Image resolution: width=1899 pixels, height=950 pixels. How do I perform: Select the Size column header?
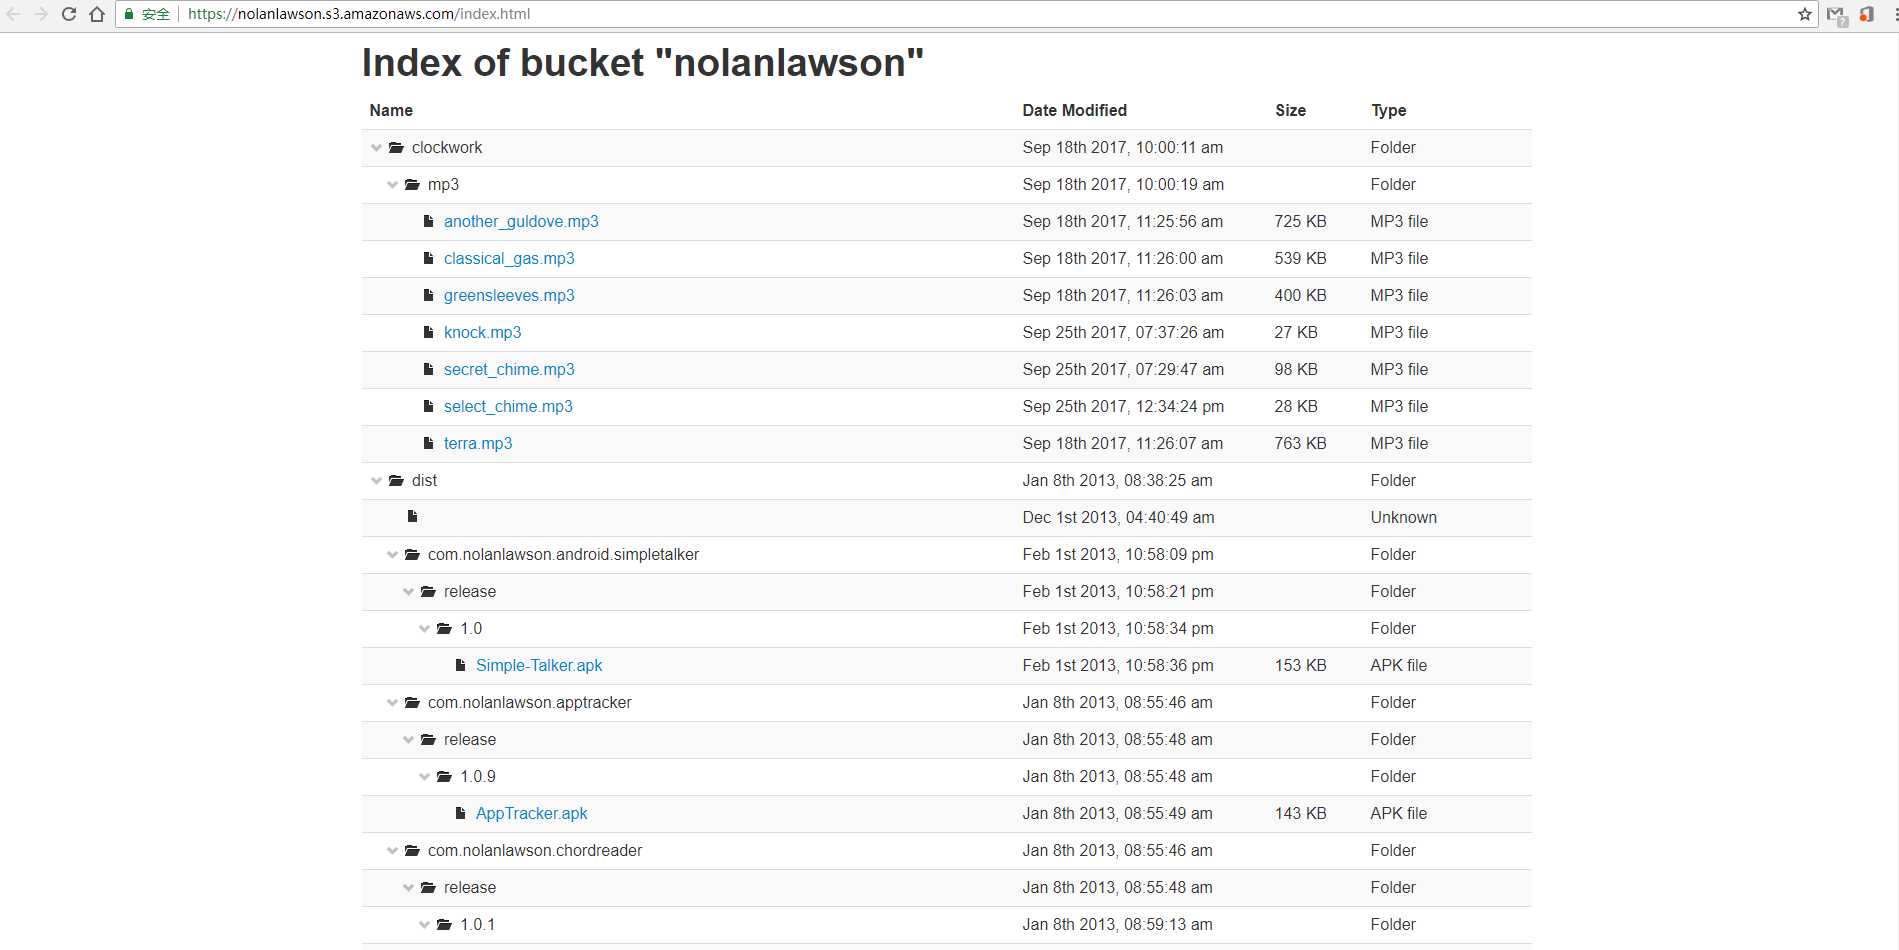pos(1290,110)
